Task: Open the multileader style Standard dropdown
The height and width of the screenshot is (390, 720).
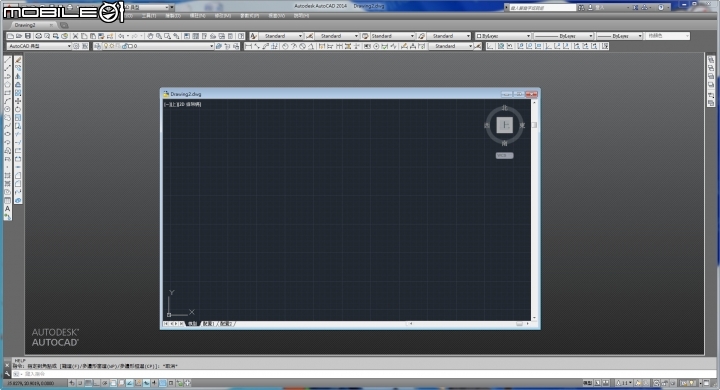Action: click(448, 36)
